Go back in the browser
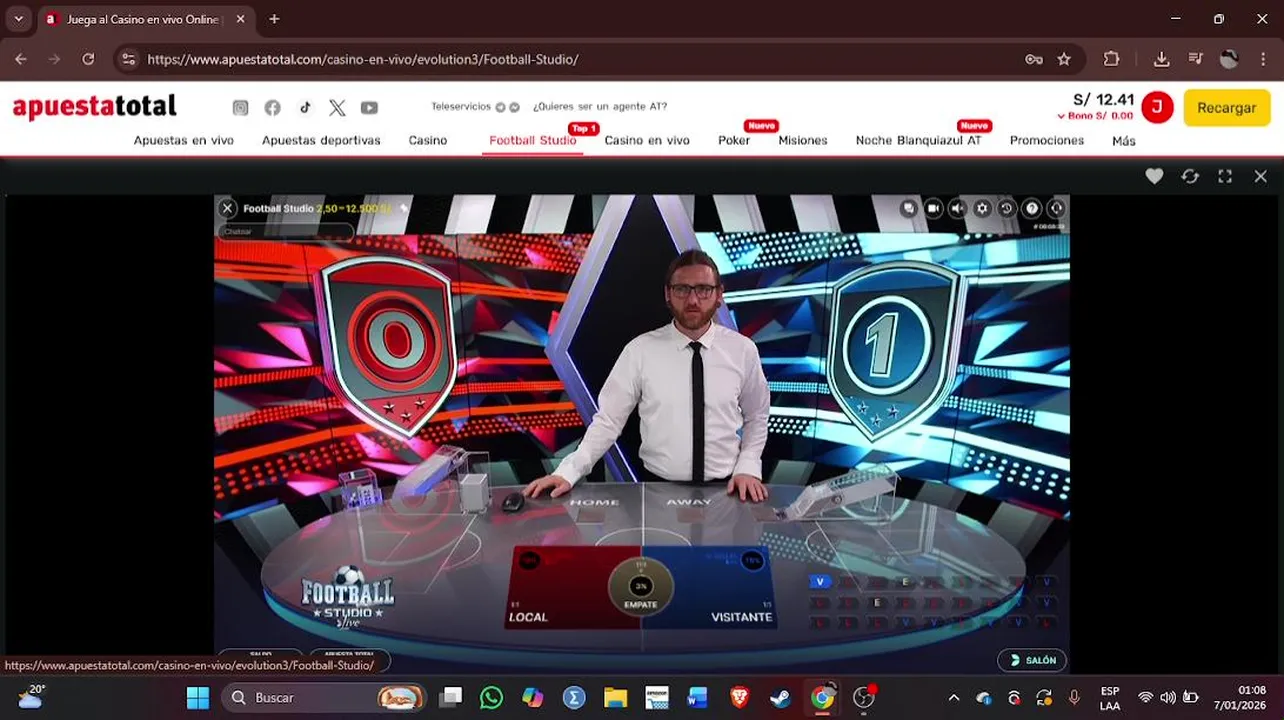 pos(21,59)
